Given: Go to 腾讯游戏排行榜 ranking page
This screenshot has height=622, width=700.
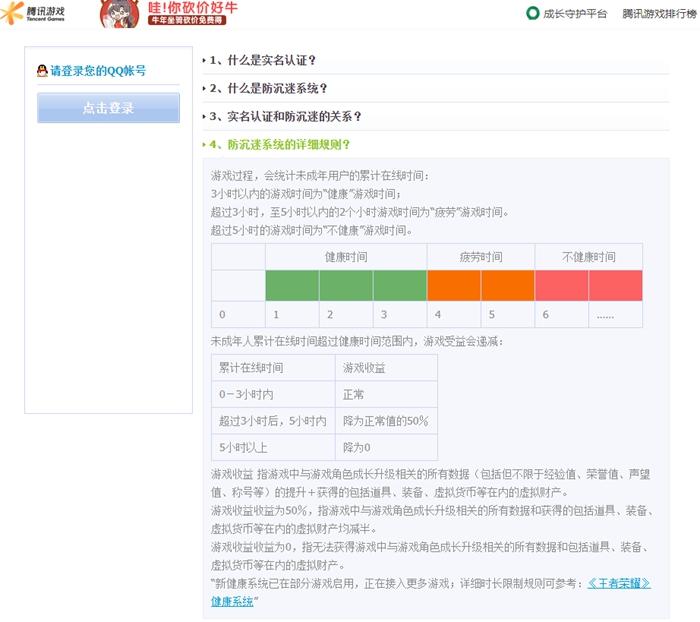Looking at the screenshot, I should tap(658, 14).
